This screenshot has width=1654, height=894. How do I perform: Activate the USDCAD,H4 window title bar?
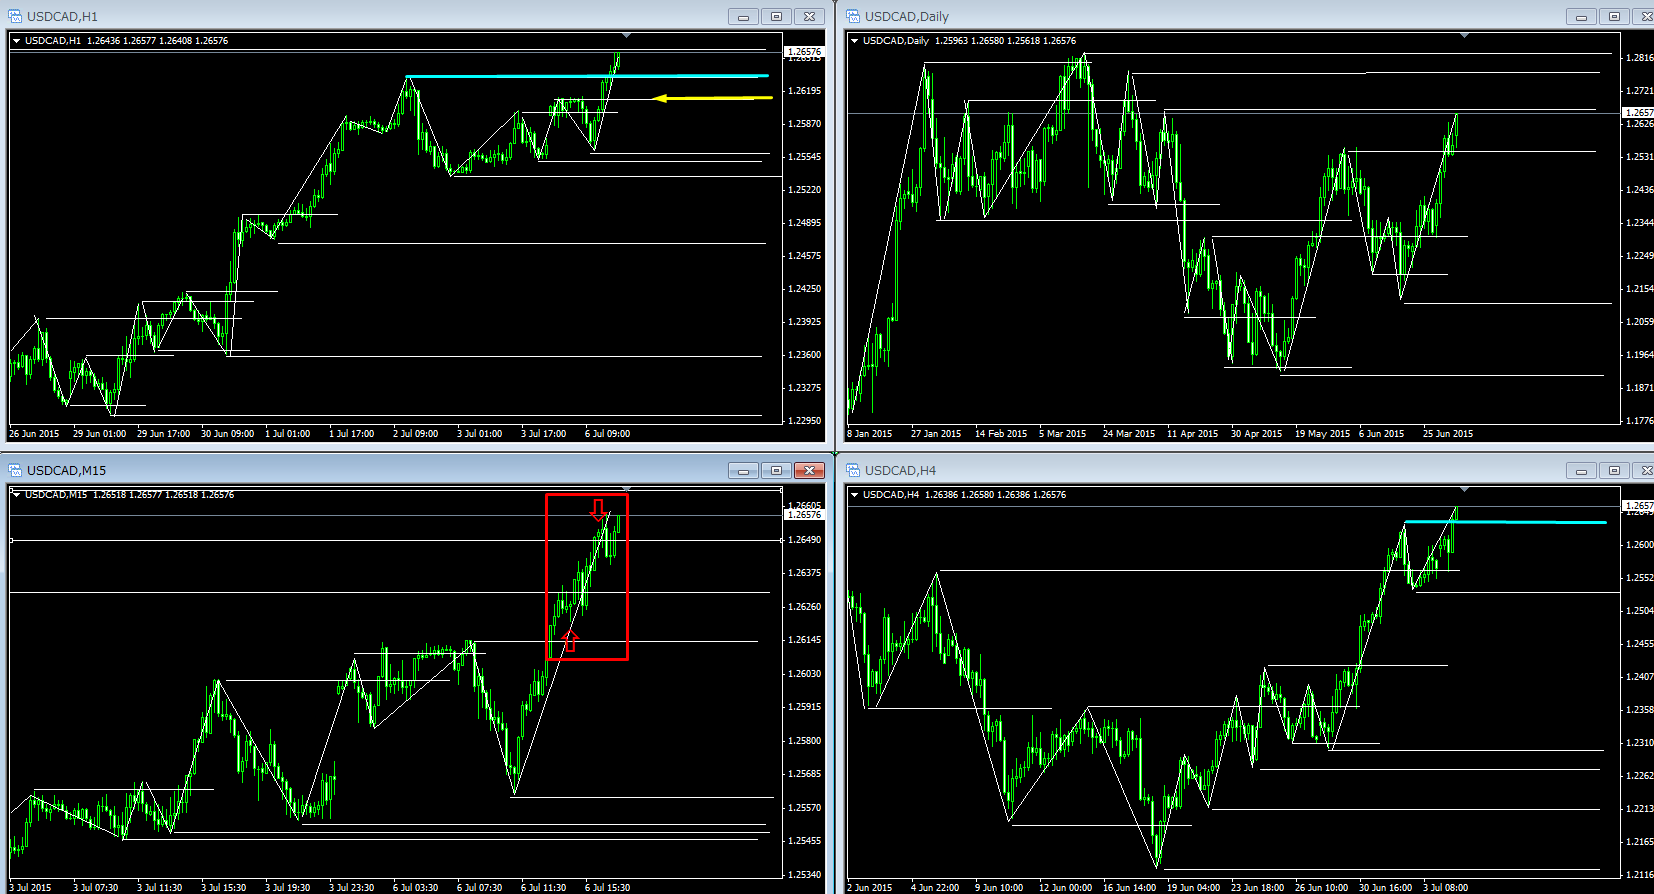(x=1200, y=470)
